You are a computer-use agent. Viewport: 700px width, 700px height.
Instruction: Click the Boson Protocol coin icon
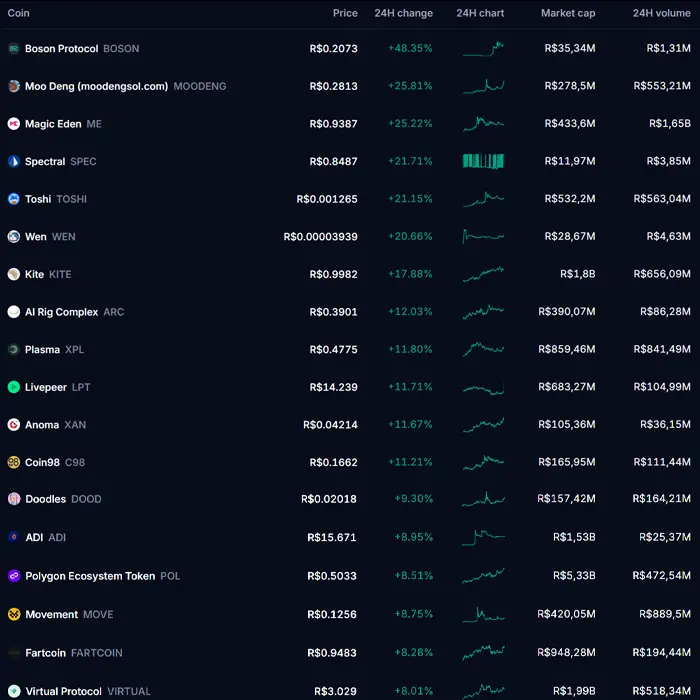[x=14, y=48]
